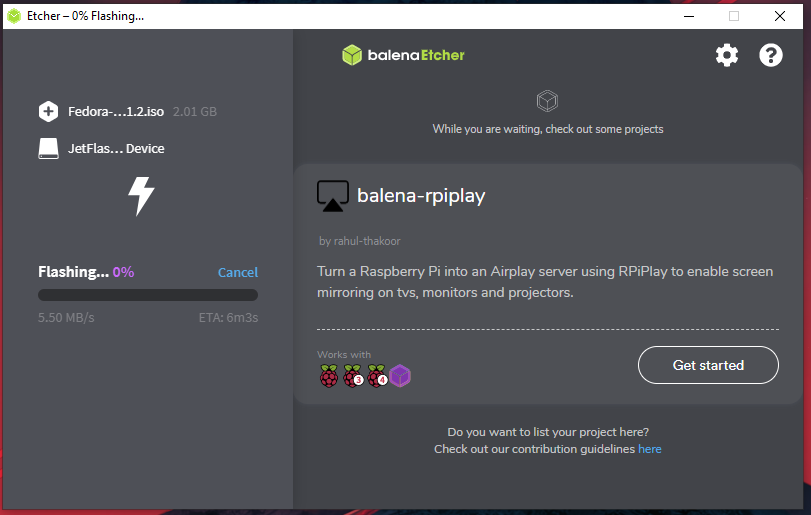Click the ETA: 6m3s text
Image resolution: width=811 pixels, height=515 pixels.
coord(228,317)
